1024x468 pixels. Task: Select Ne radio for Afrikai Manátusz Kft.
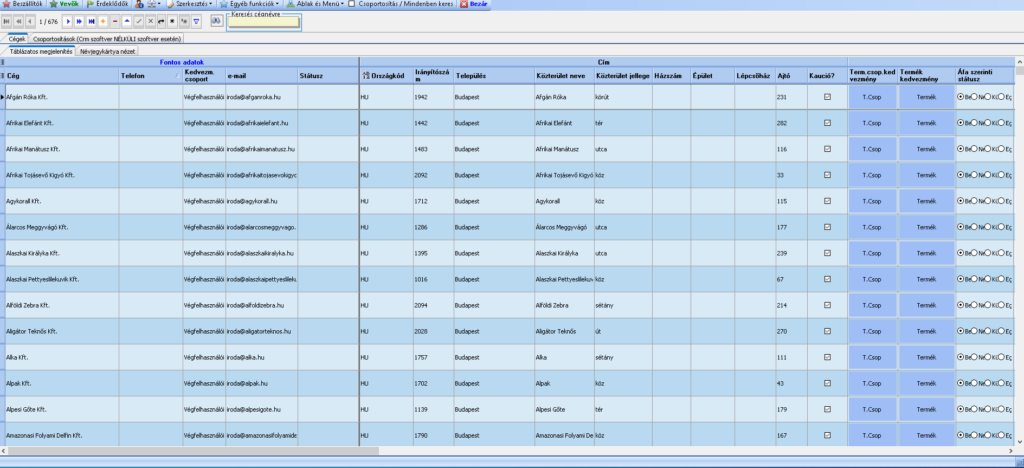974,149
